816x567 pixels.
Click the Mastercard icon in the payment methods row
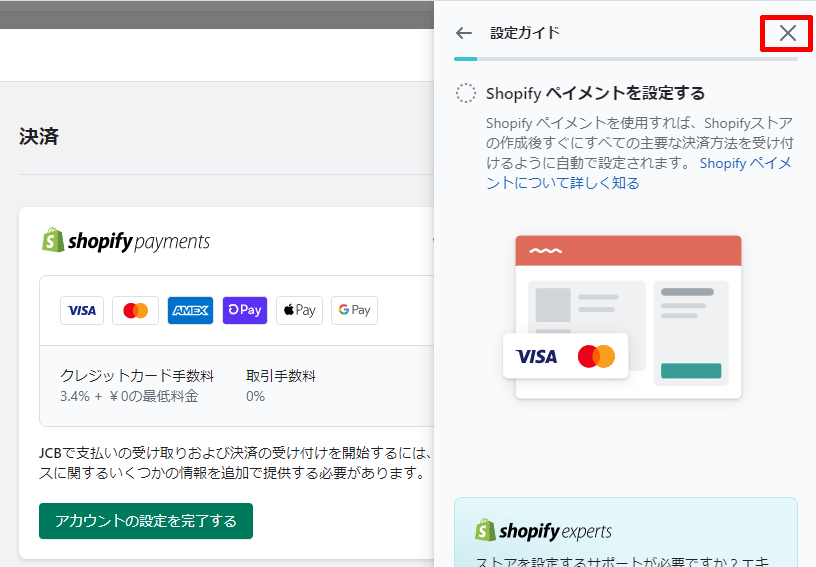[135, 311]
